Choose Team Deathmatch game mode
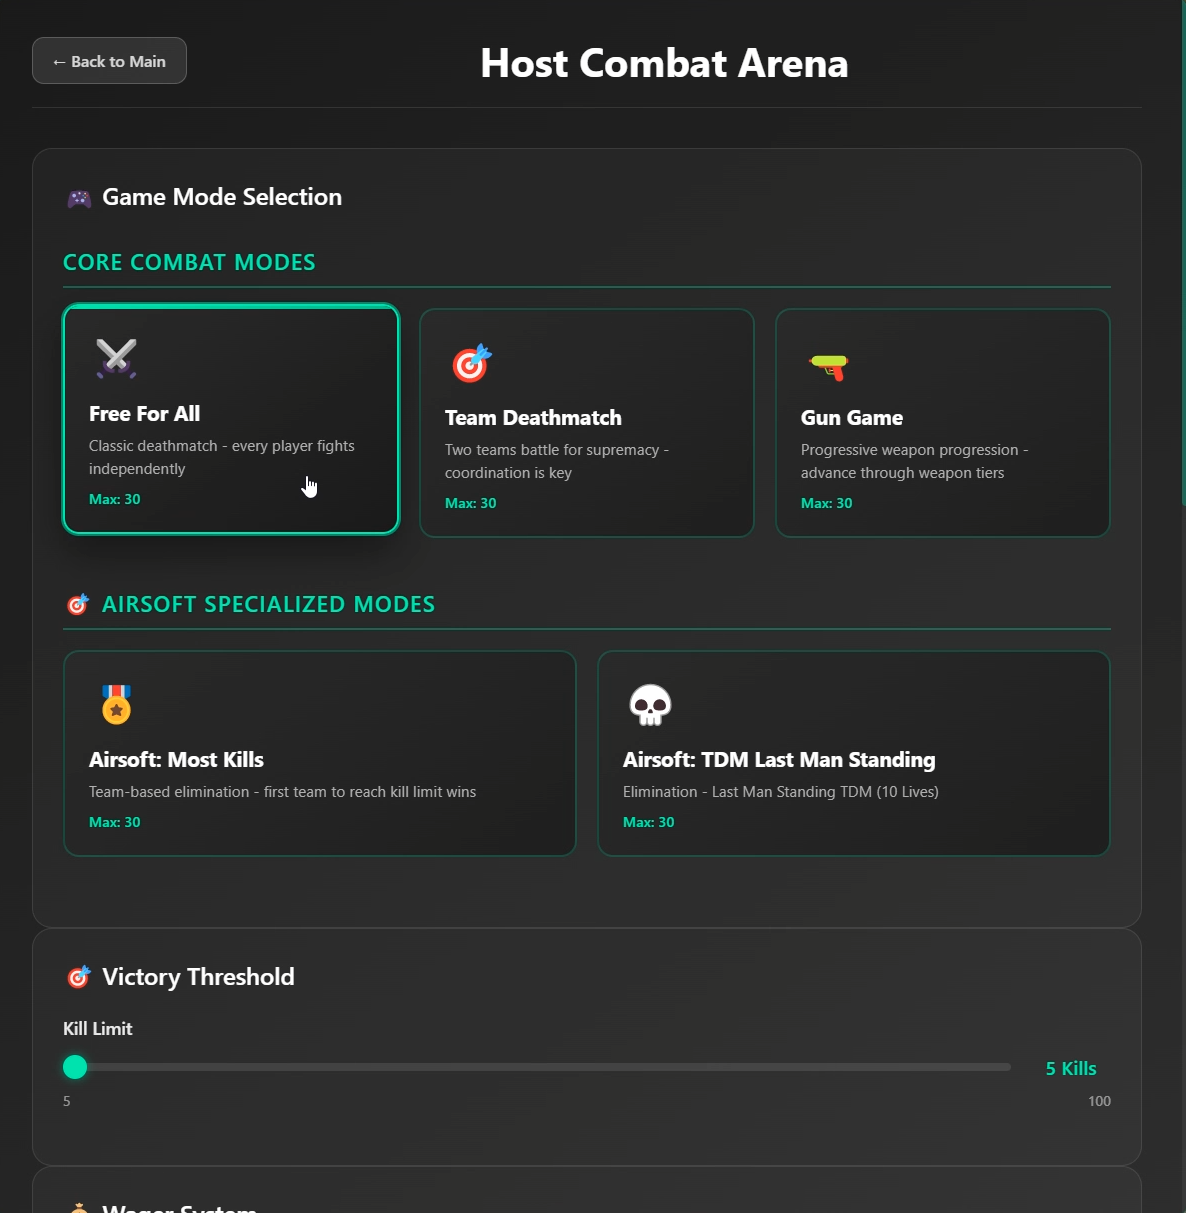Screen dimensions: 1186x1213 coord(587,423)
